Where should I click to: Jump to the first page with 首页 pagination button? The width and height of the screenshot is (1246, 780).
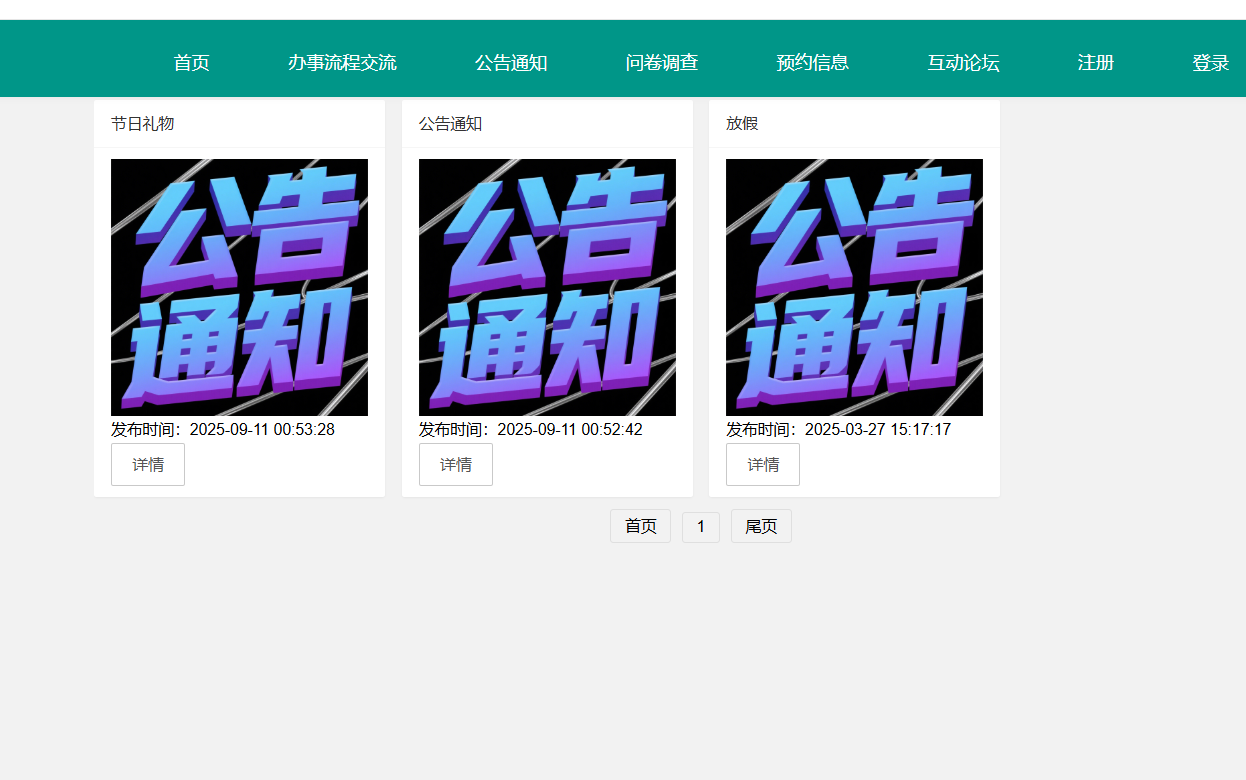[640, 526]
